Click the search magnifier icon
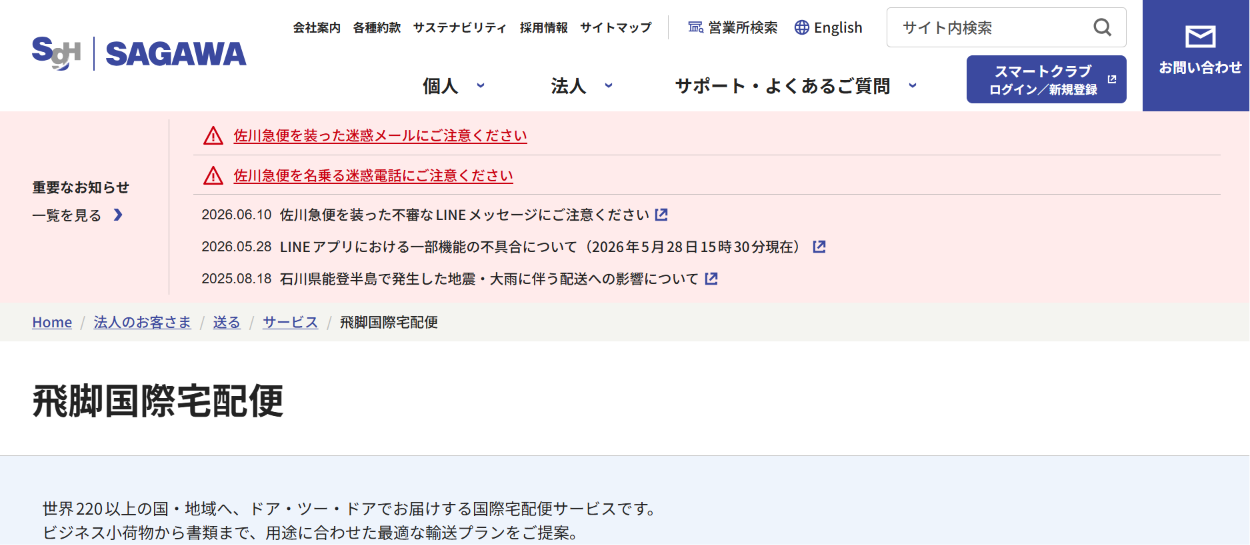Screen dimensions: 1250x545 click(x=1102, y=28)
